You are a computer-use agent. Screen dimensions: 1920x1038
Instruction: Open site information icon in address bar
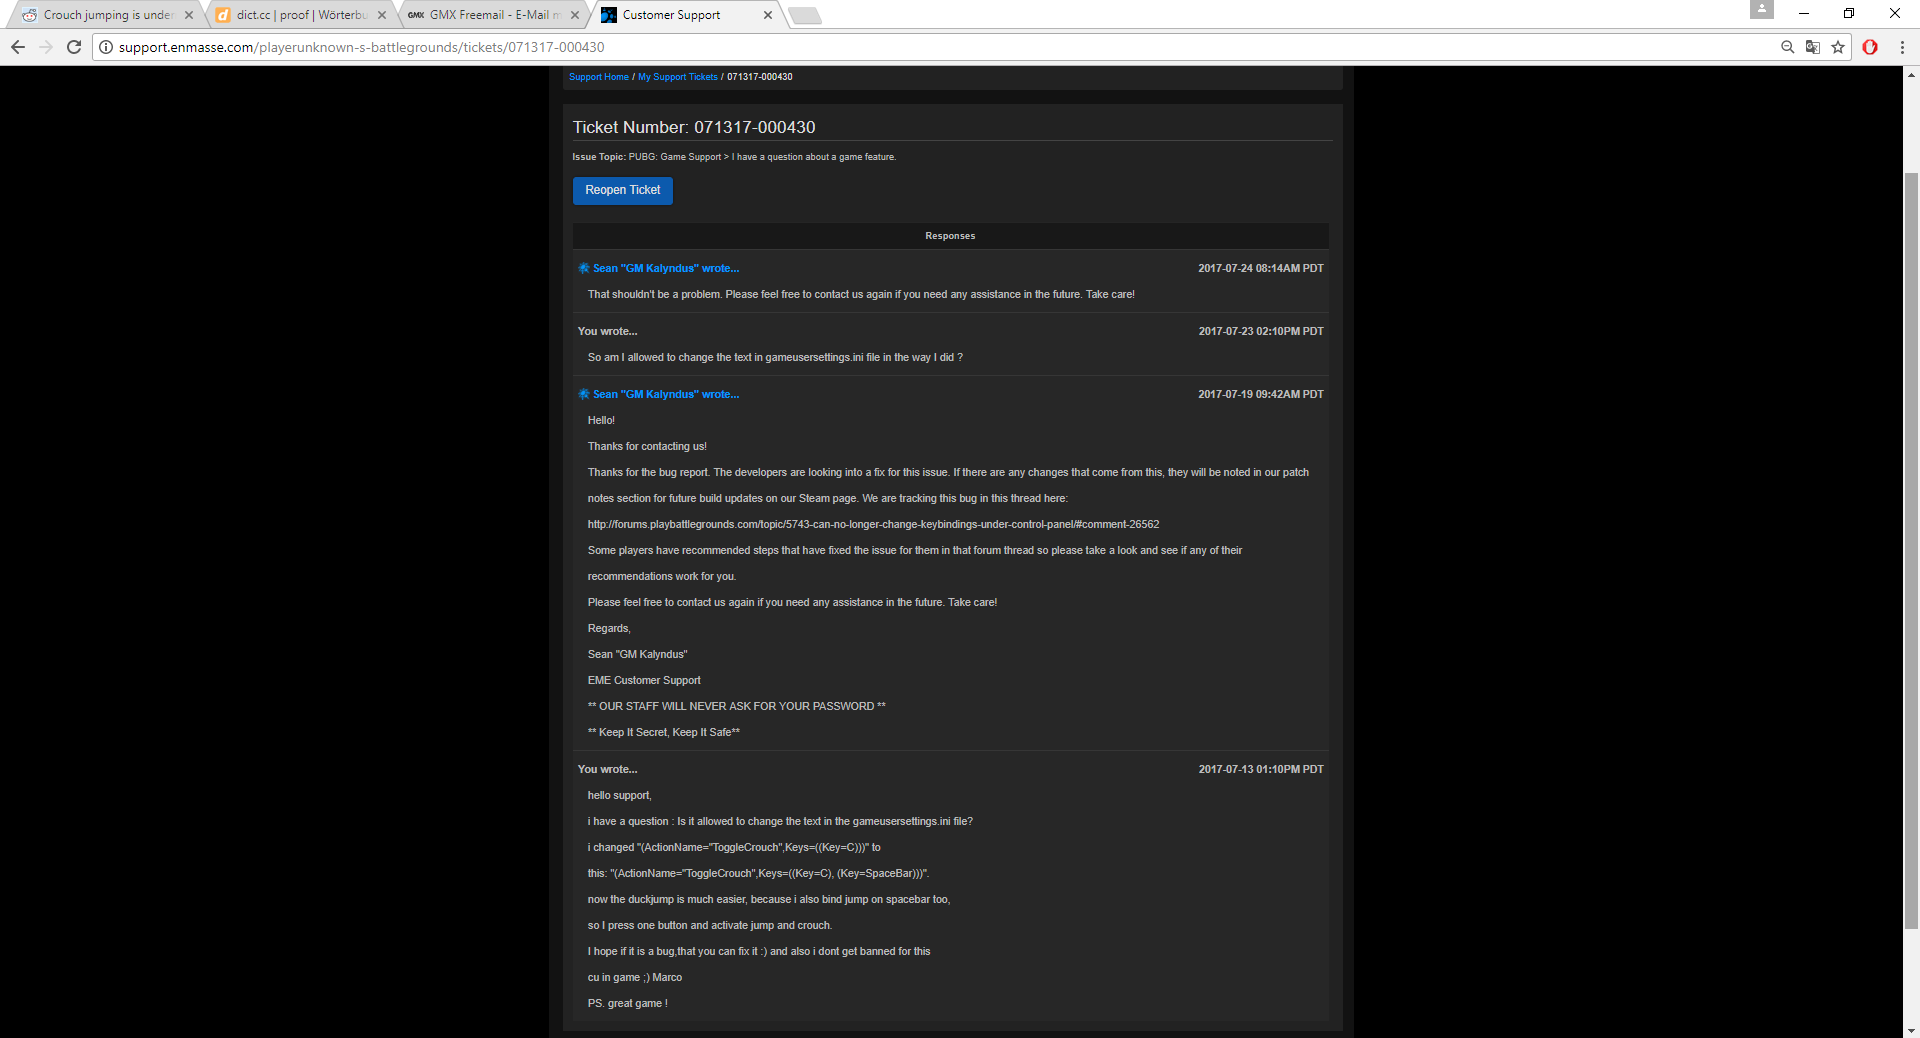click(x=106, y=47)
